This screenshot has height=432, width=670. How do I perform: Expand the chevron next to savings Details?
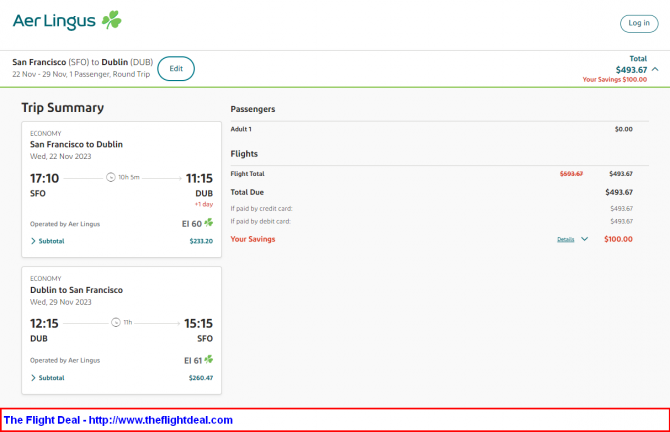[x=585, y=239]
